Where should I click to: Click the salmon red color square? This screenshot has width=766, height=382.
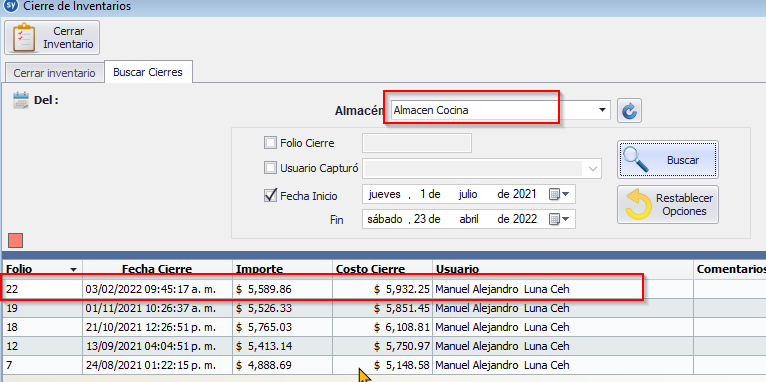(x=16, y=241)
